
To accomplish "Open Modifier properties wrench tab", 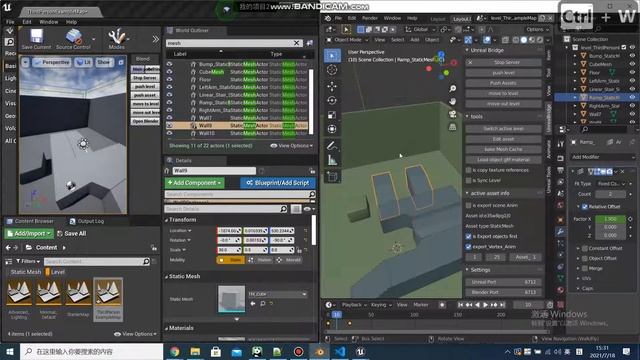I will 560,231.
